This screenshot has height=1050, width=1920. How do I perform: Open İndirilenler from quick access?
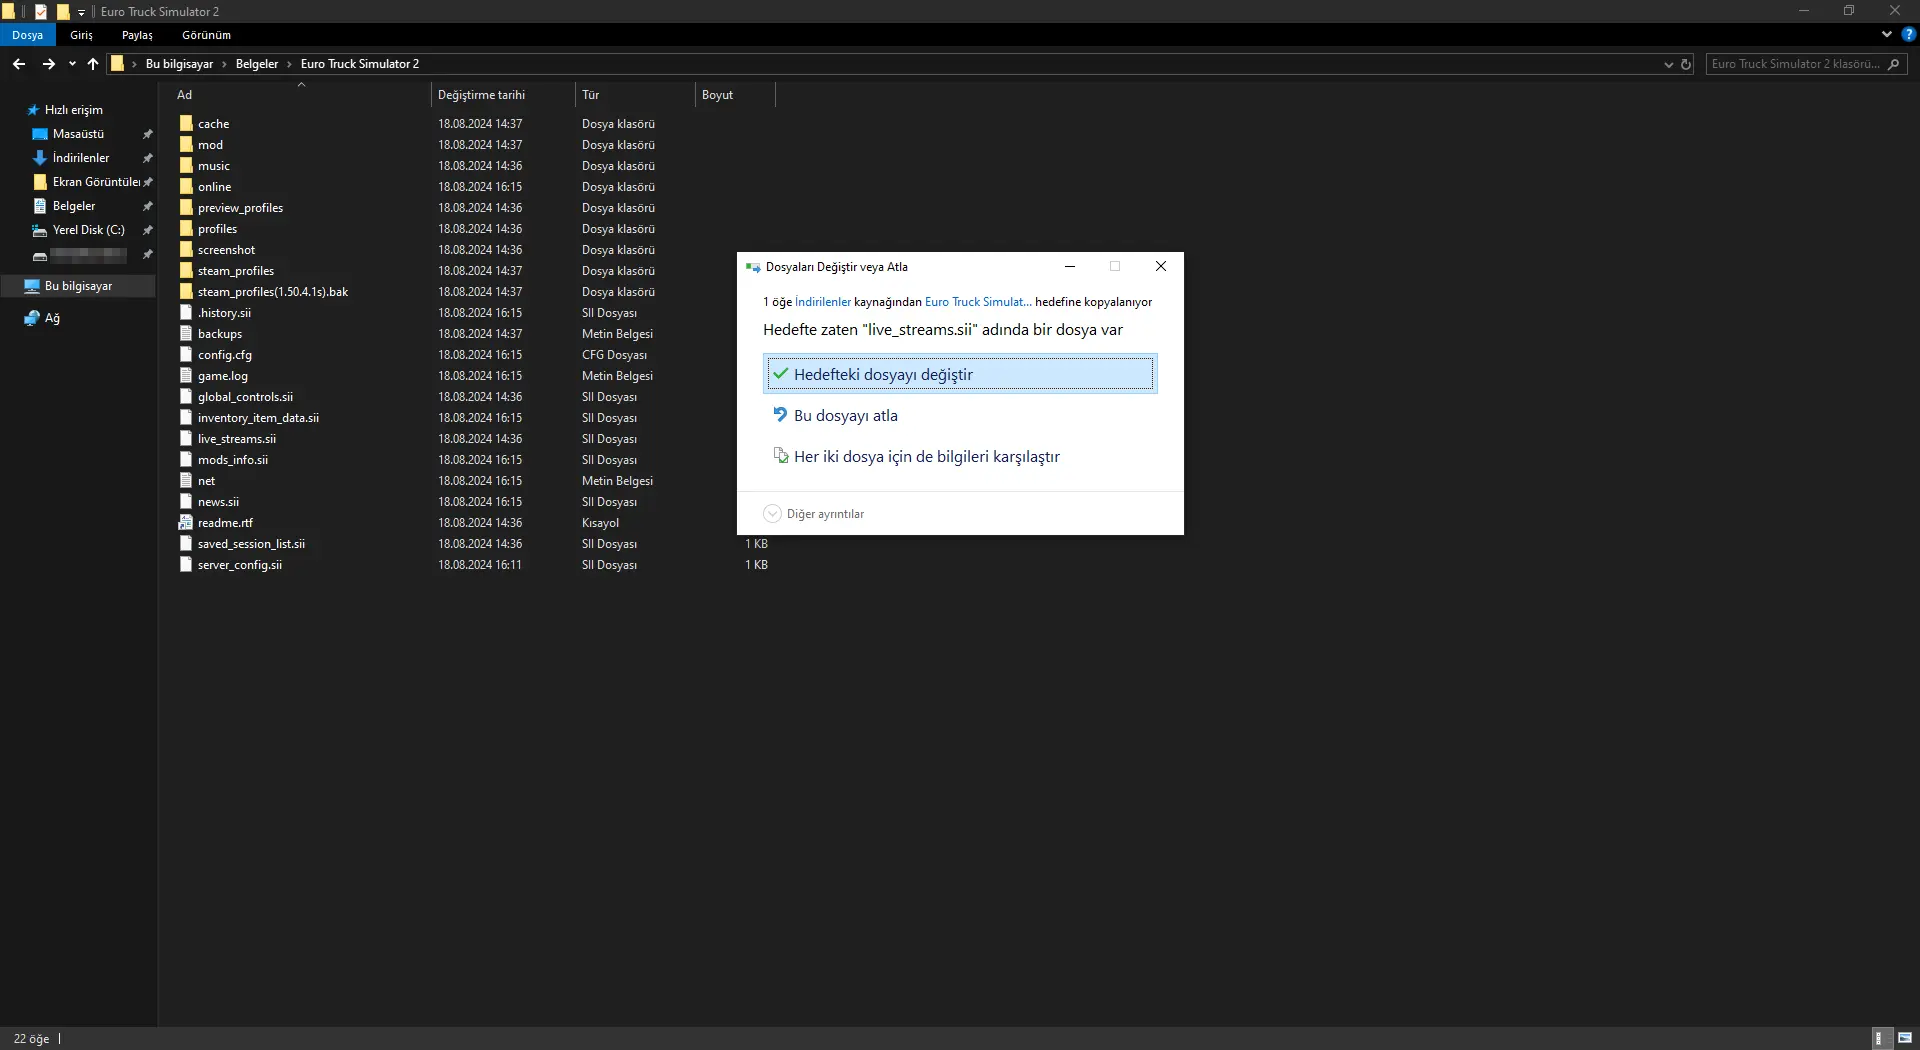pyautogui.click(x=81, y=158)
